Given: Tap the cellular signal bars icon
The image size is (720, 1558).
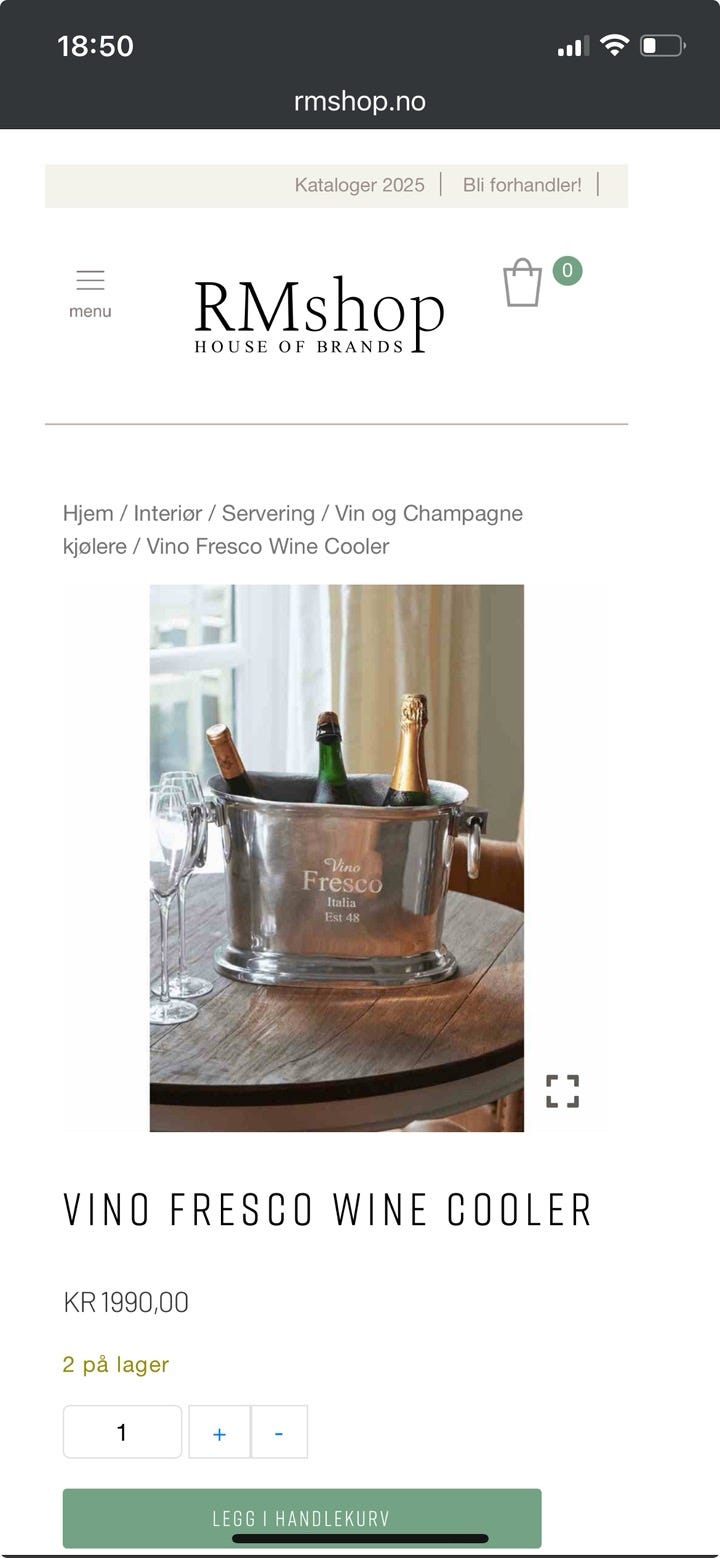Looking at the screenshot, I should click(x=573, y=46).
